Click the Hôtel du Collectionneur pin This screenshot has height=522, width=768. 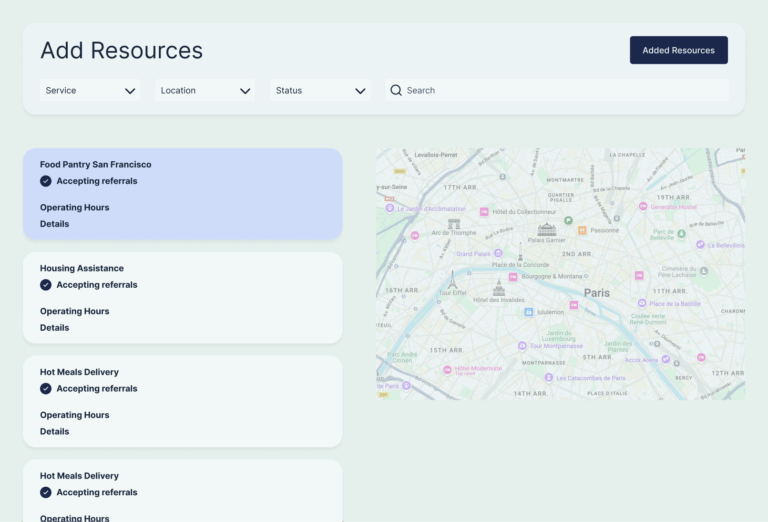484,212
